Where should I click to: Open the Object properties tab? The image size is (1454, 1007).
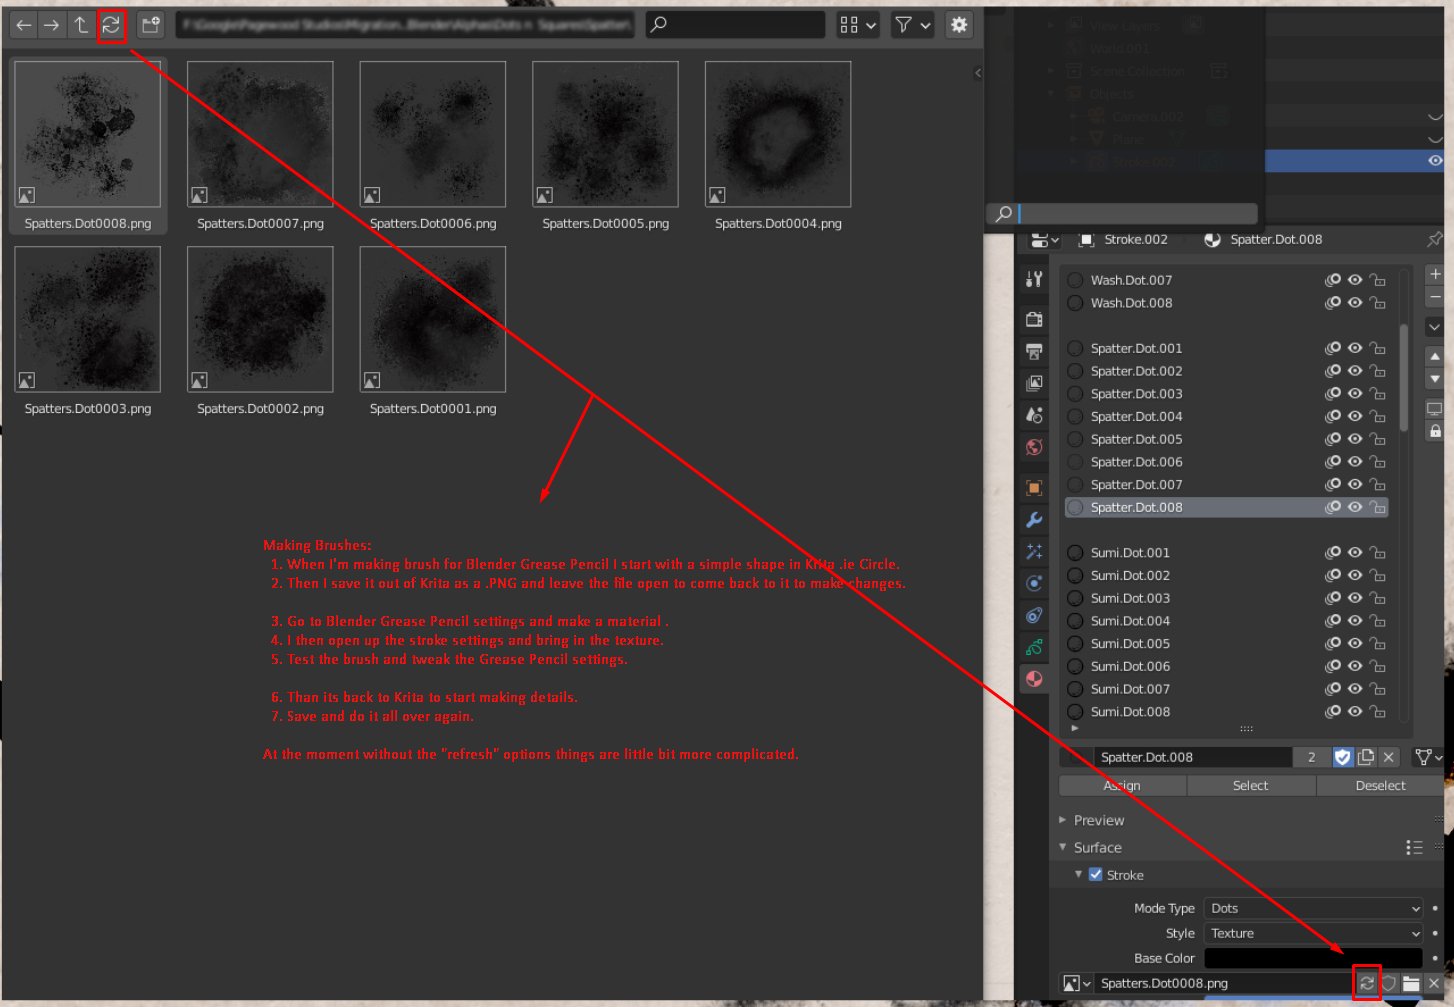1034,488
